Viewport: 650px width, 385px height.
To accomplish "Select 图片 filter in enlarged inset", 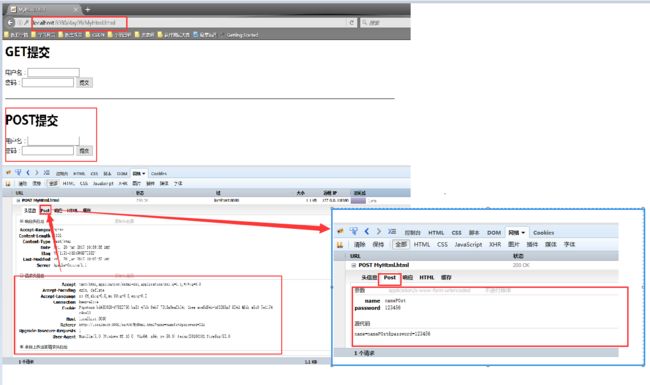I will tap(514, 245).
